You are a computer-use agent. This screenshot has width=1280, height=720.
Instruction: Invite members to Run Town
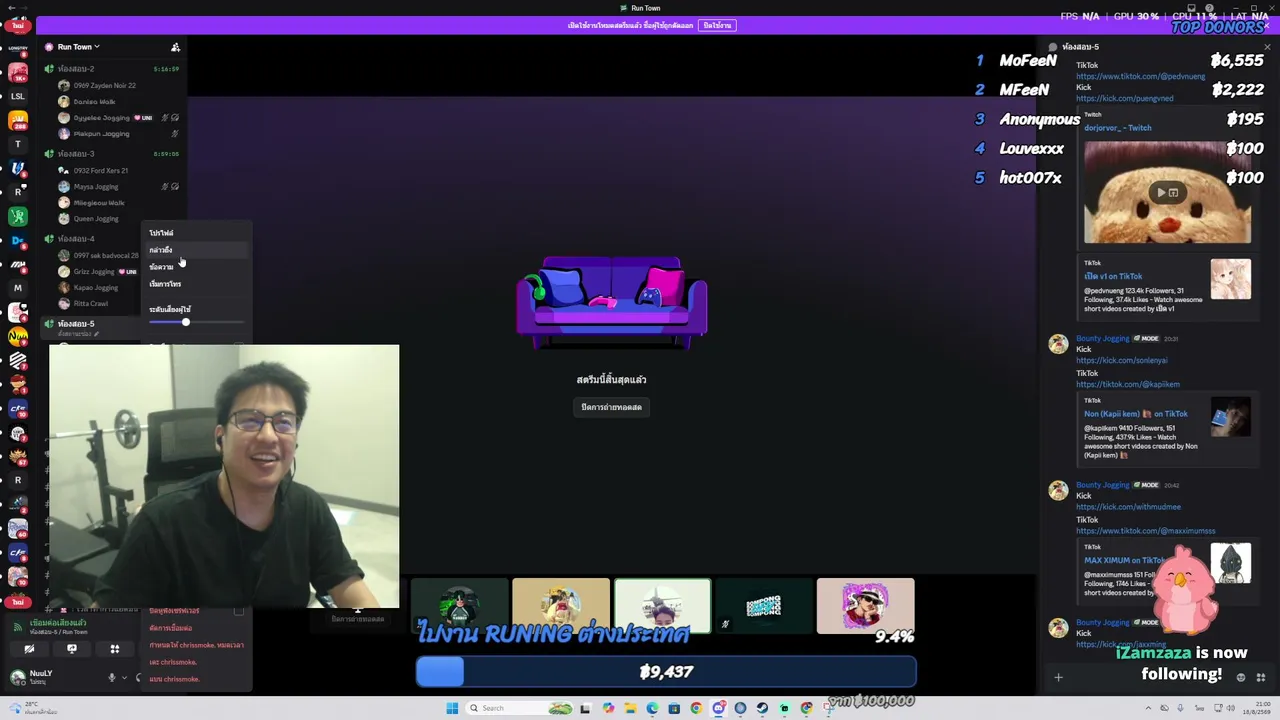click(175, 47)
